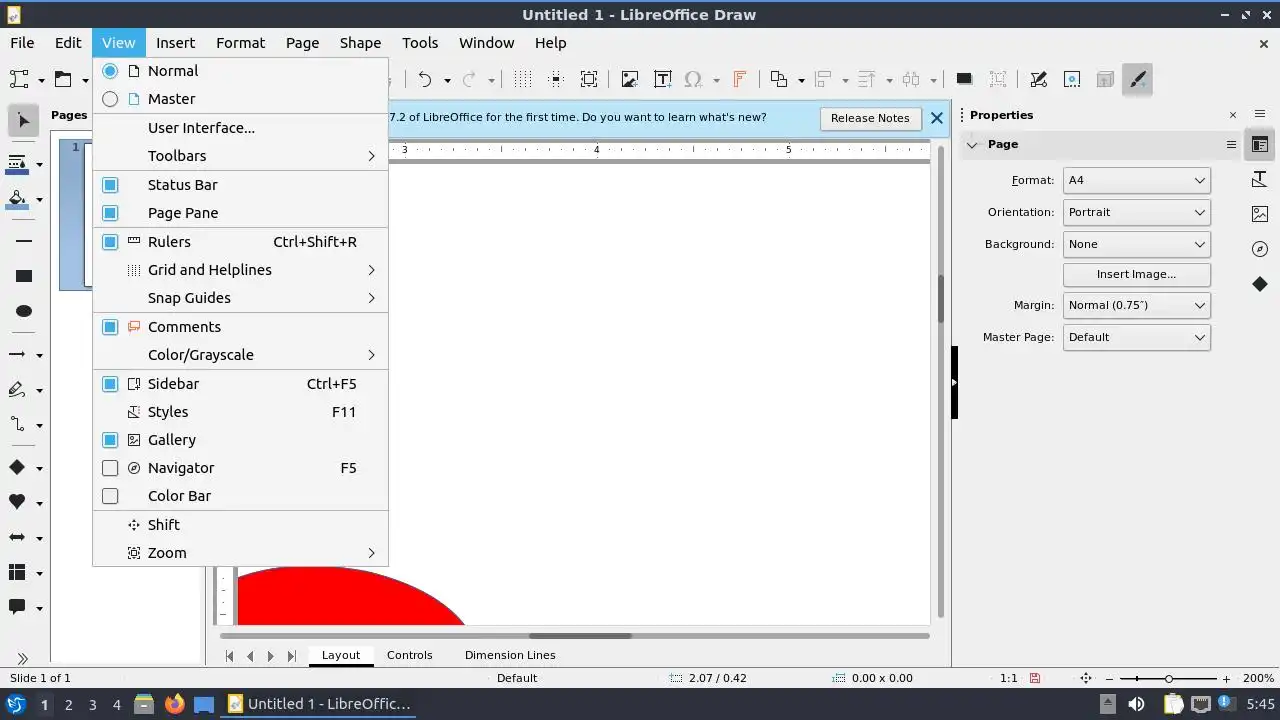Toggle the Display Grid toolbar icon
Image resolution: width=1280 pixels, height=720 pixels.
pos(523,79)
